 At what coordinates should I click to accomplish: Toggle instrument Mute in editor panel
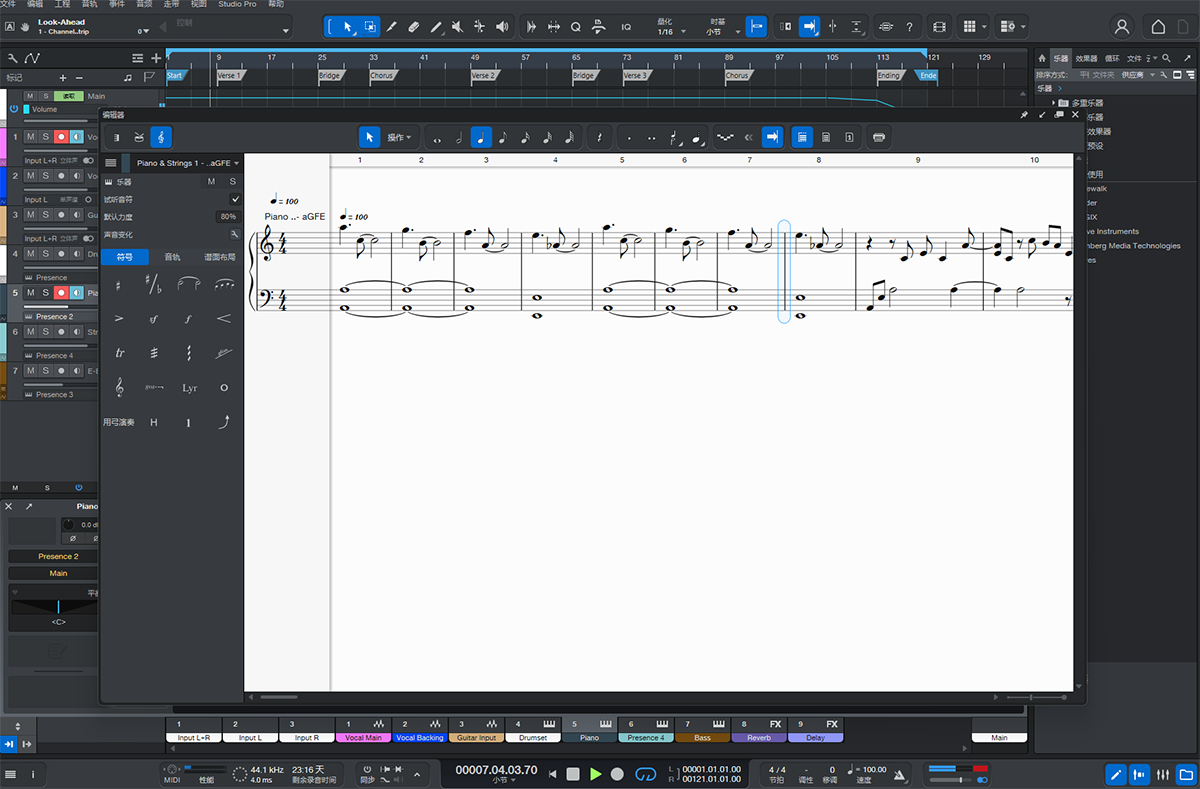(211, 181)
